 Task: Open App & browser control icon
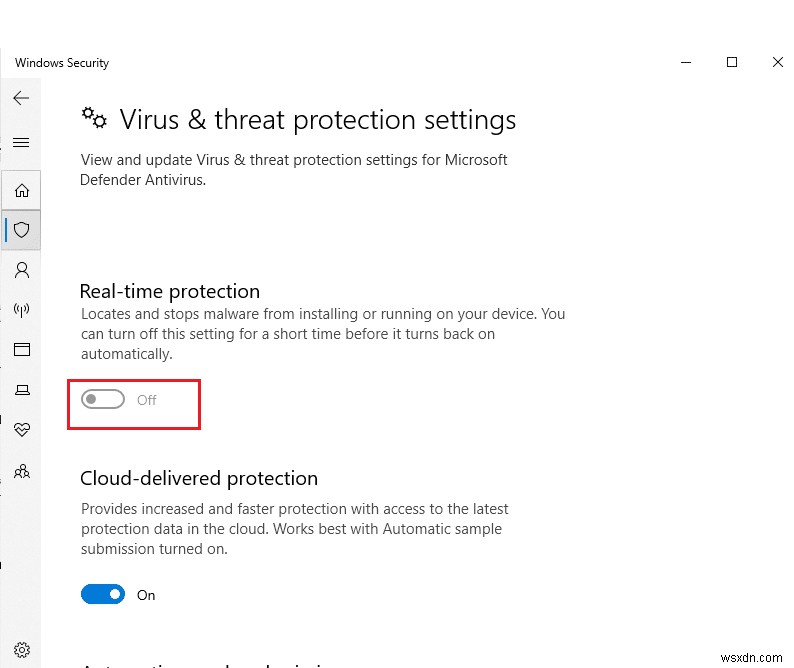21,350
